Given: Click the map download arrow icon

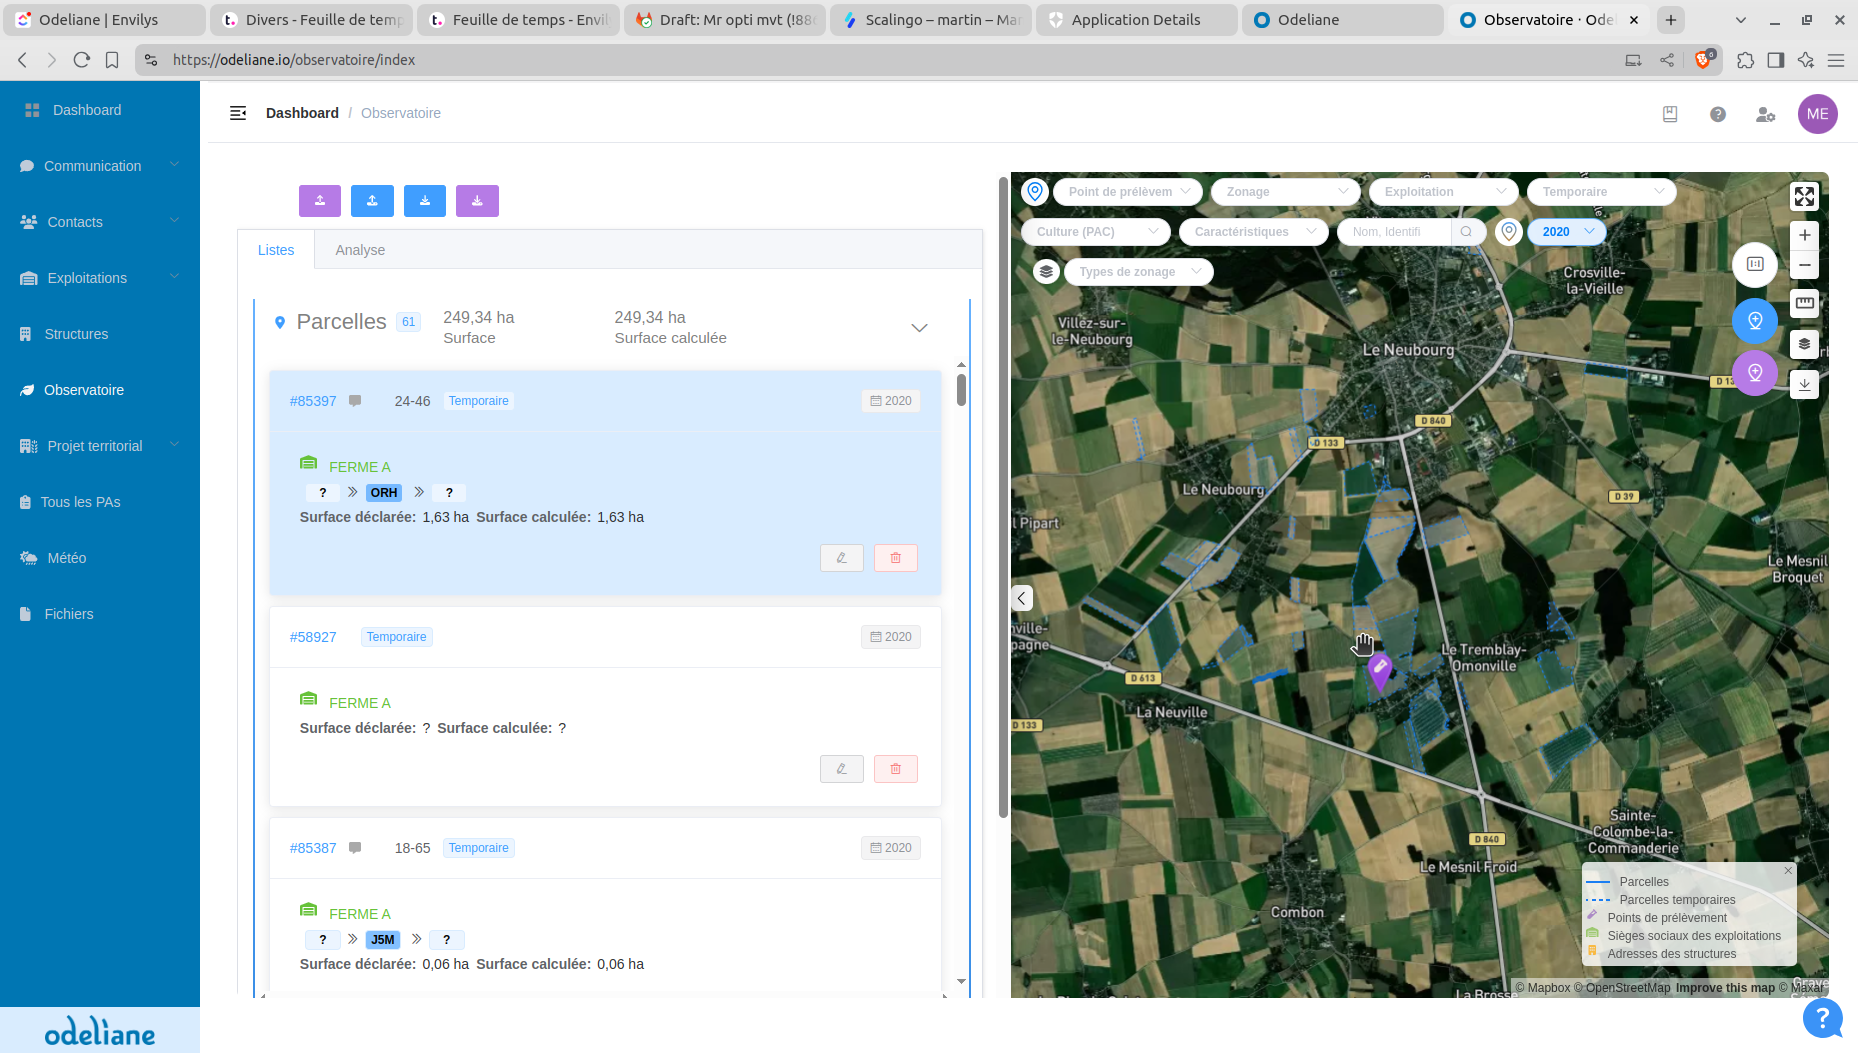Looking at the screenshot, I should coord(1804,384).
